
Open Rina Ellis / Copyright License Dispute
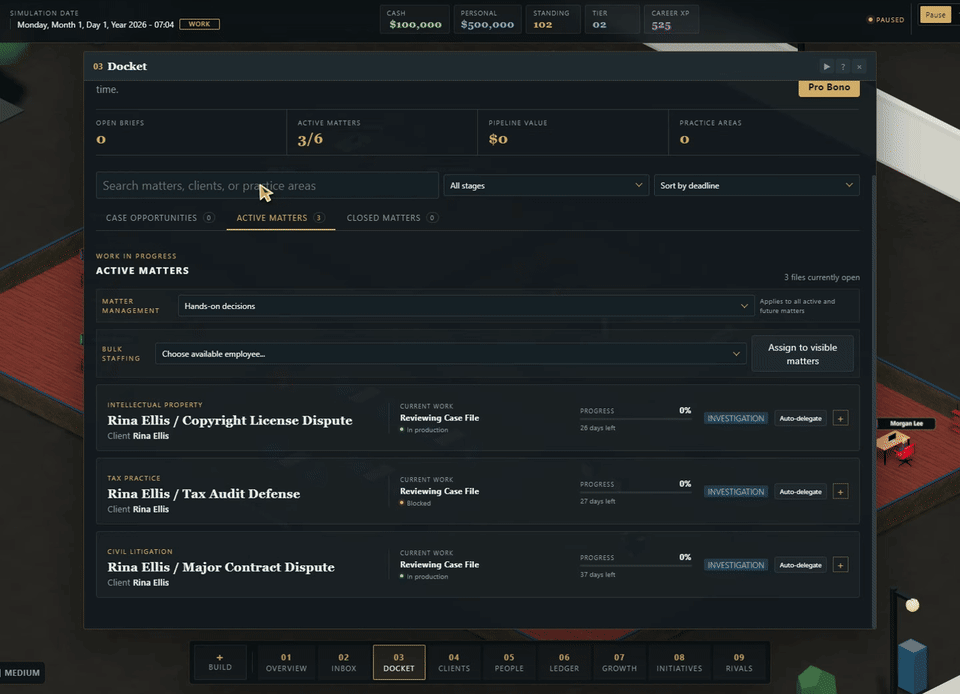230,420
